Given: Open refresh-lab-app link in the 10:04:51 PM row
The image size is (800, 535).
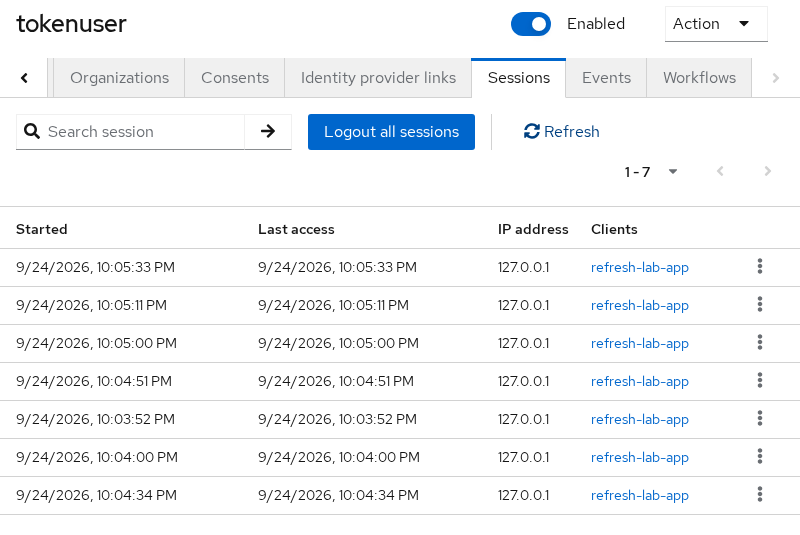Looking at the screenshot, I should click(x=640, y=381).
